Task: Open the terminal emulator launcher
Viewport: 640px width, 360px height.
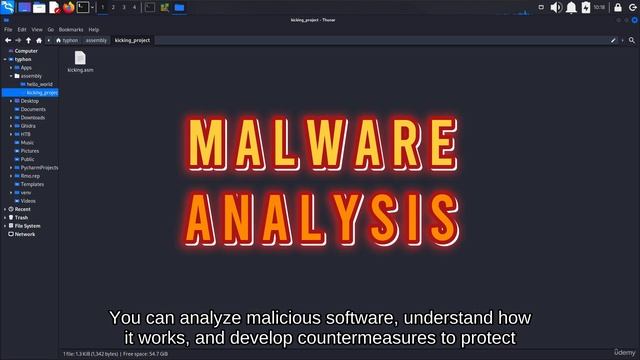Action: click(x=83, y=7)
